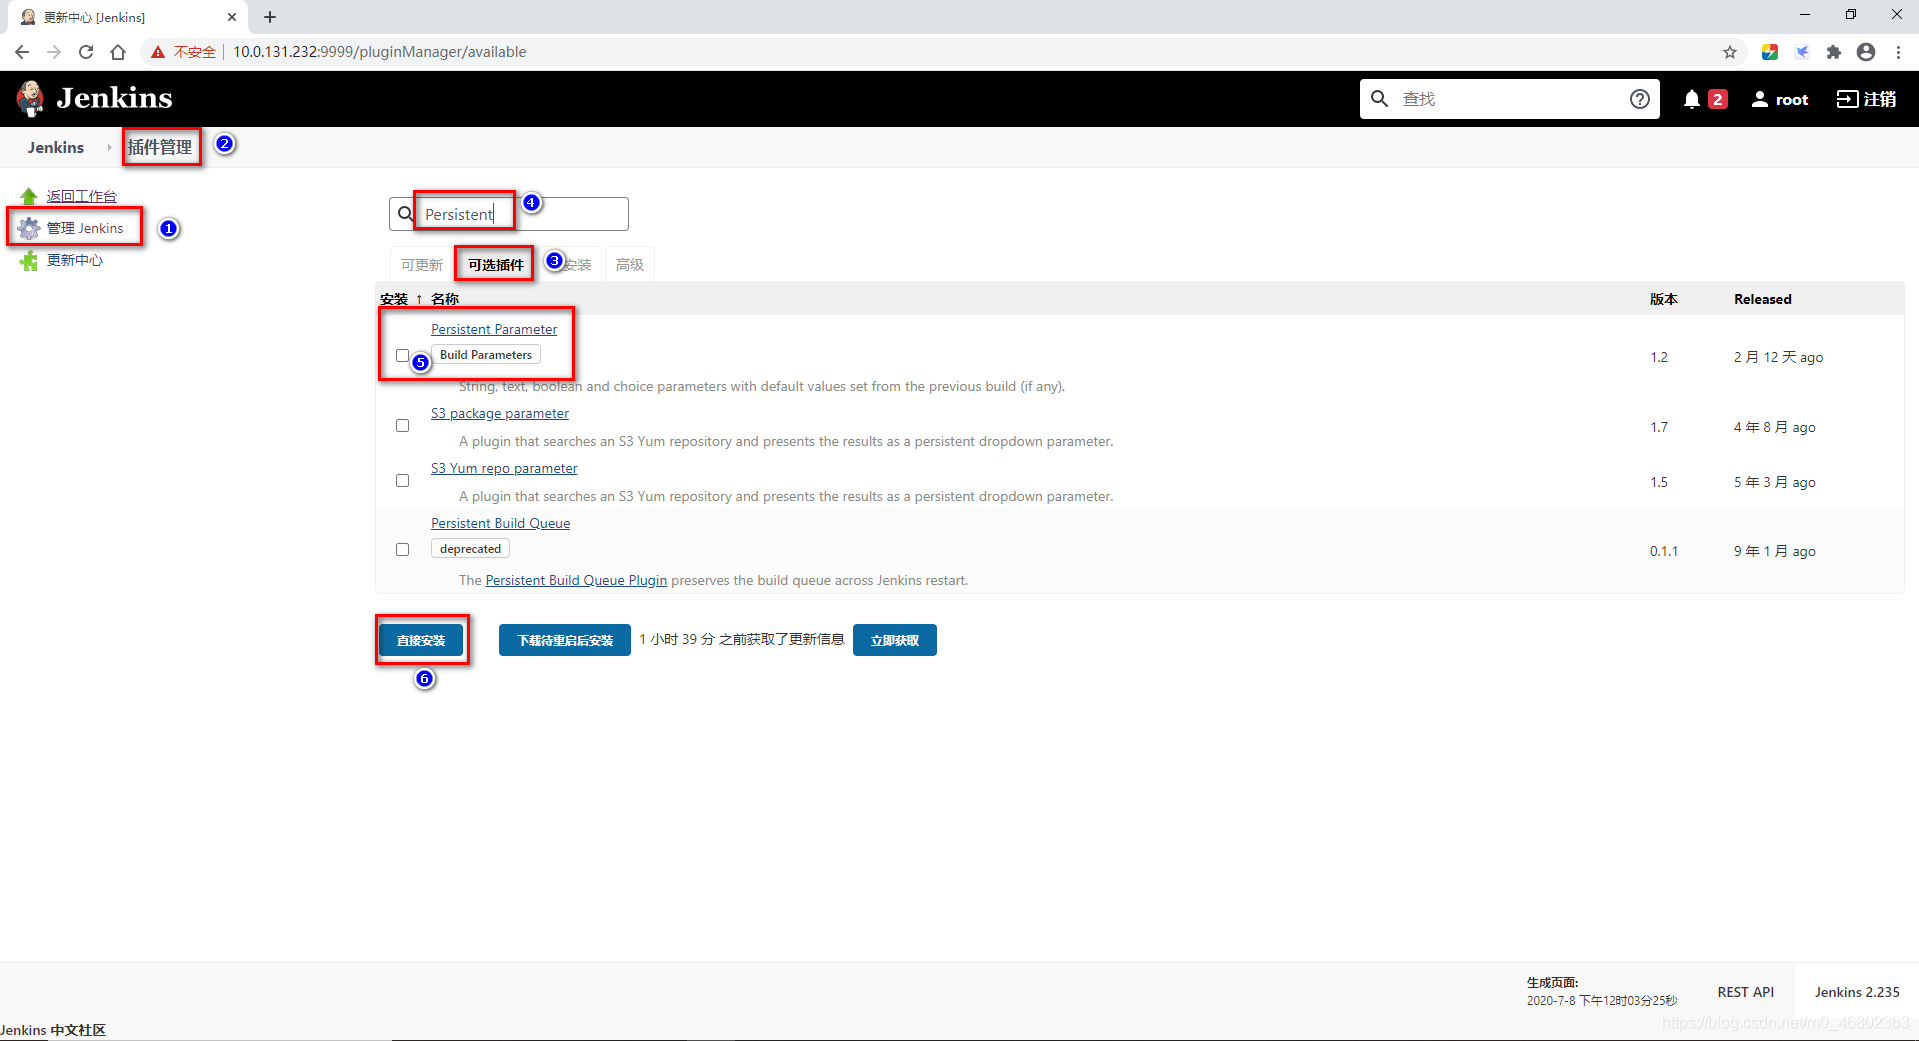Image resolution: width=1919 pixels, height=1041 pixels.
Task: Click the 返回工作台 sidebar link
Action: [x=82, y=196]
